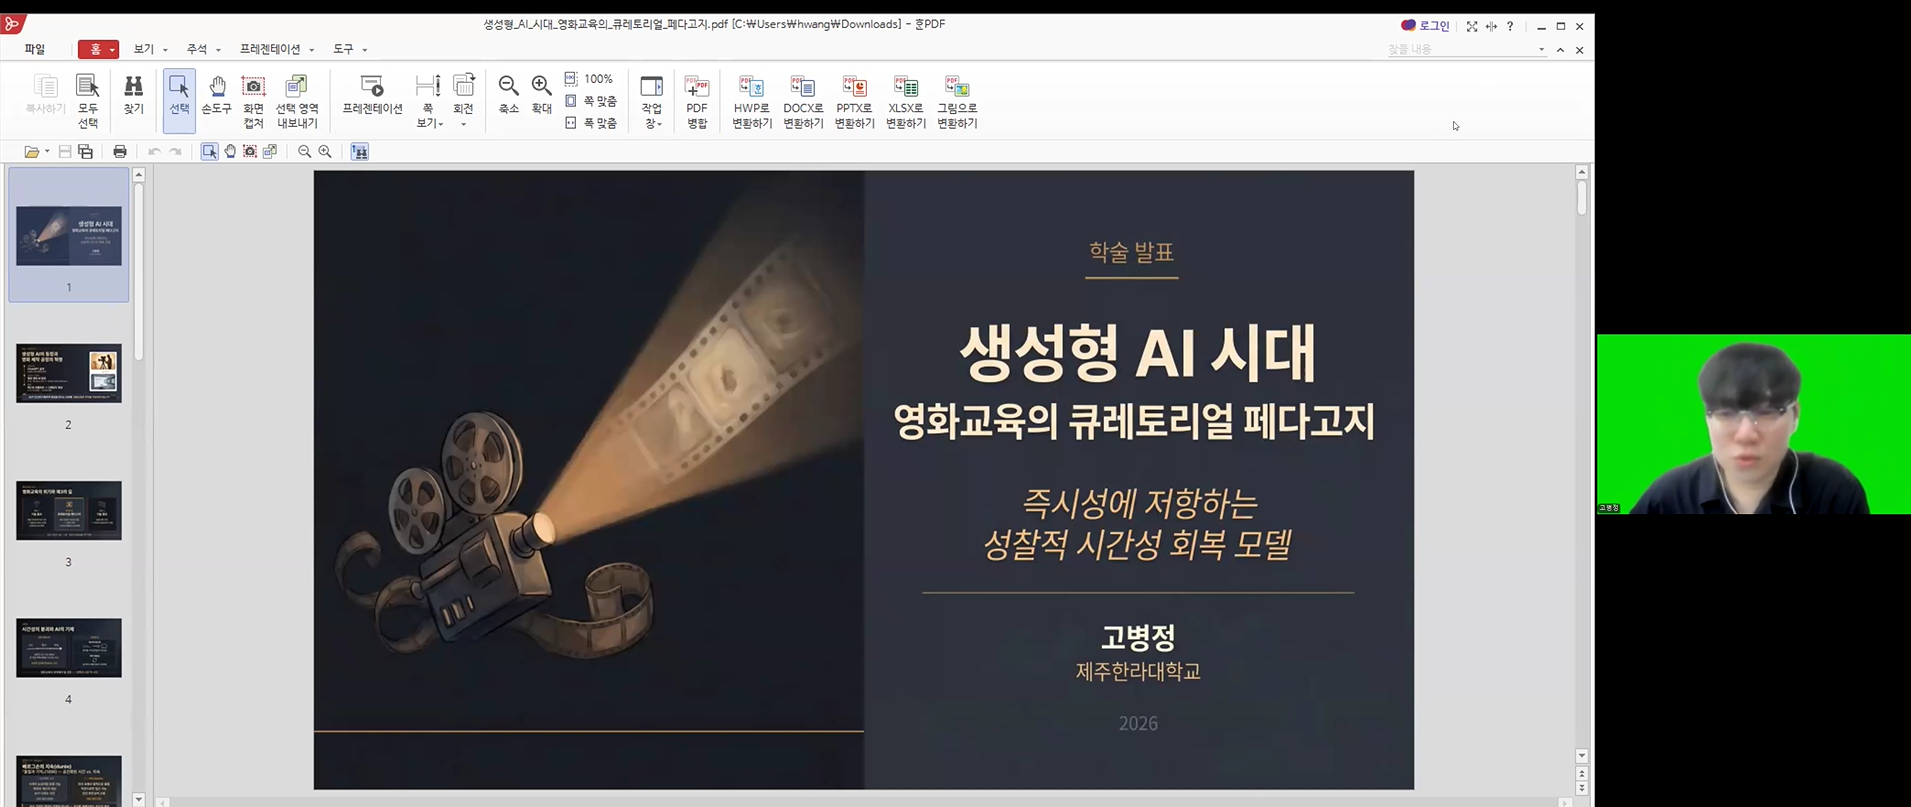Screen dimensions: 1911x807
Task: Open the 주석 (Annotation) menu tab
Action: (197, 49)
